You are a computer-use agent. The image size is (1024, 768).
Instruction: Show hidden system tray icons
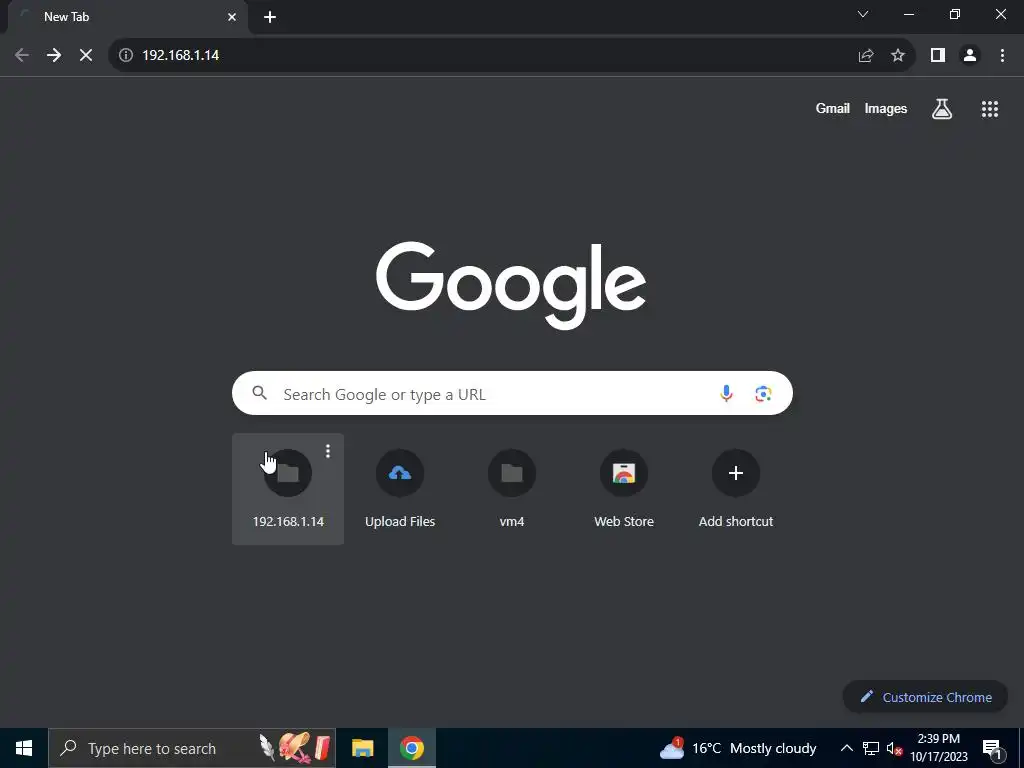(x=846, y=748)
